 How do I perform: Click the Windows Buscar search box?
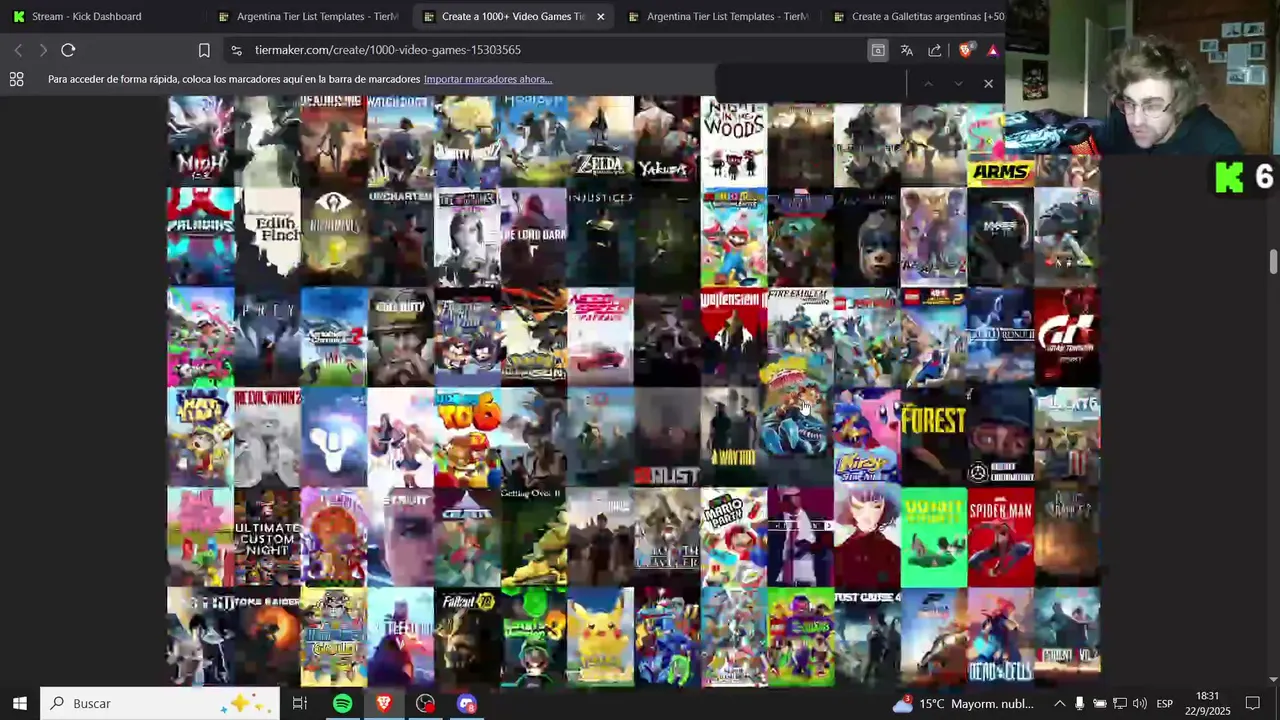click(x=160, y=703)
